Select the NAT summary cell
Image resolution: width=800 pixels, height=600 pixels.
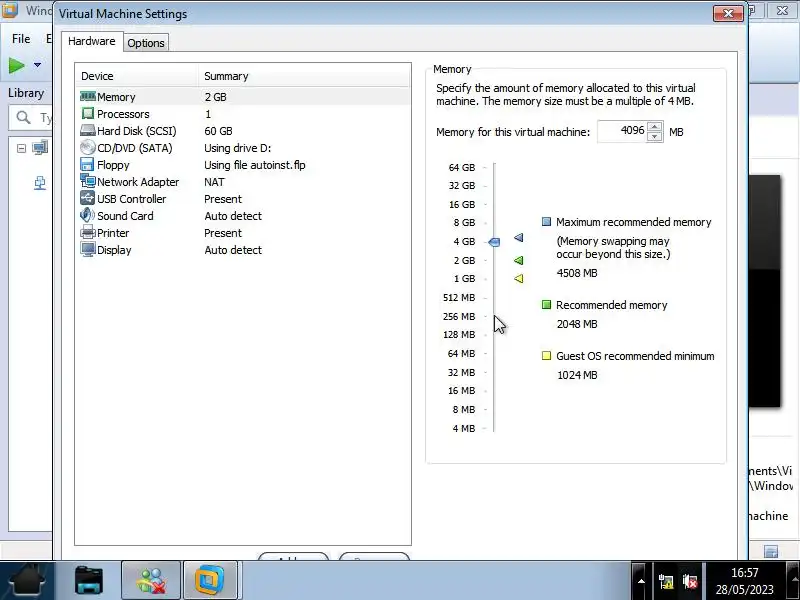(x=214, y=182)
